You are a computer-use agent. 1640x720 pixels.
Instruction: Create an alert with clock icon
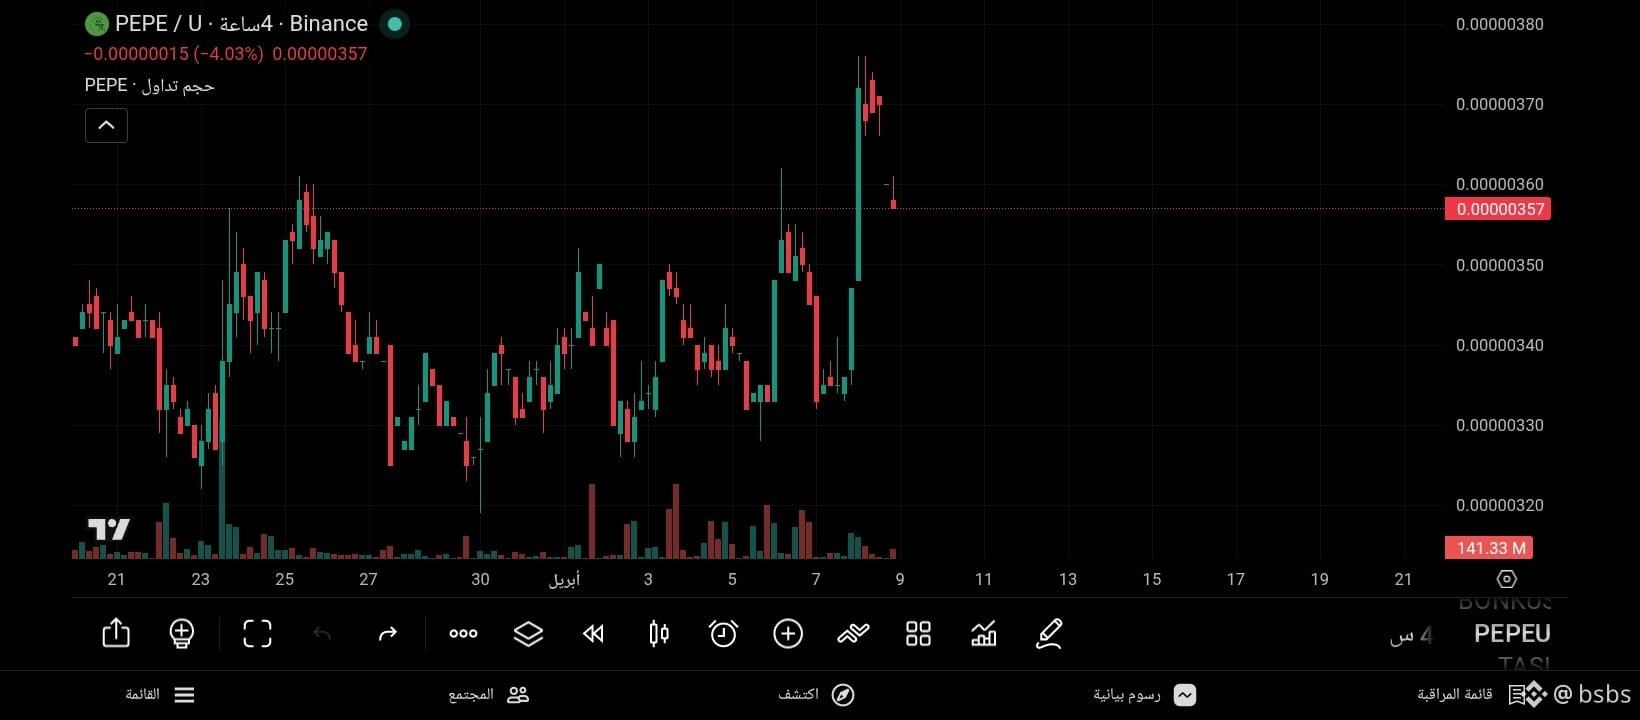point(723,633)
